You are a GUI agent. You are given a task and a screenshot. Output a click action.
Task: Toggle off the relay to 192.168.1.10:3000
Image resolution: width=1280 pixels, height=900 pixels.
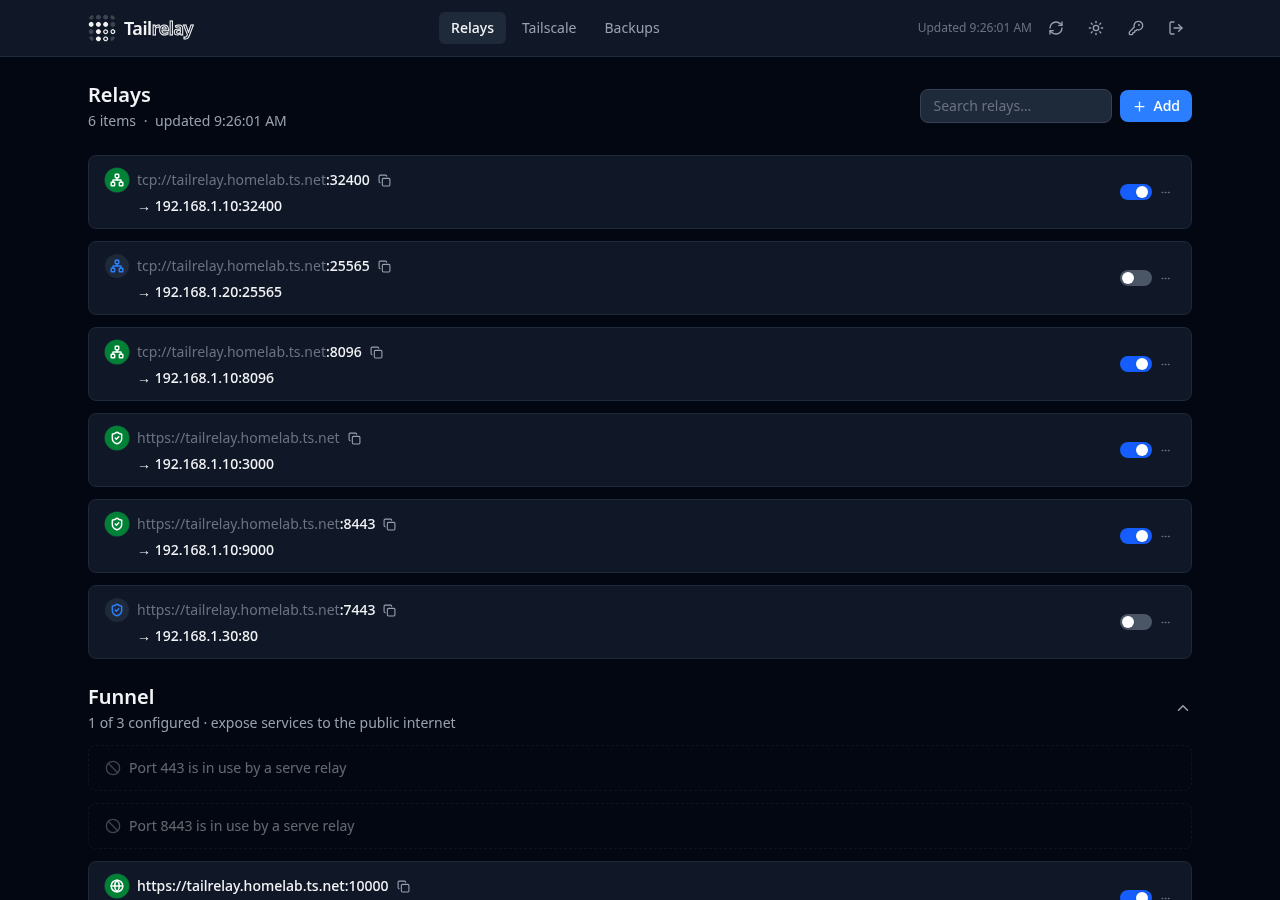click(1136, 450)
